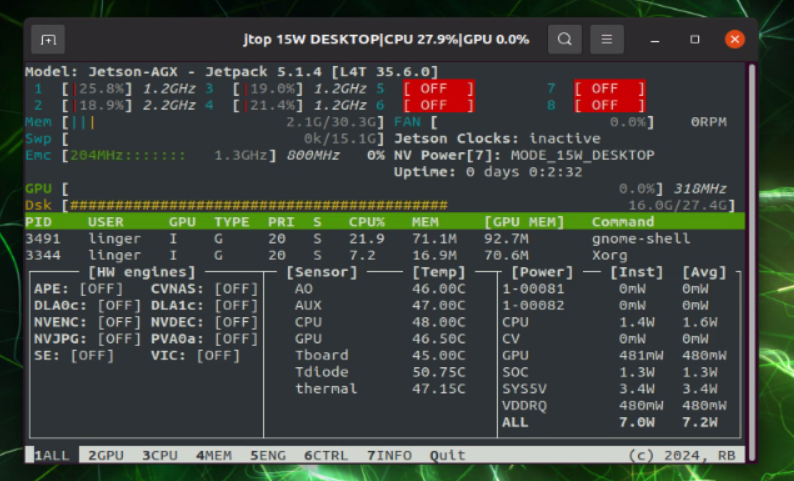Open the 4MEM page tab
Screen dimensions: 794x481
point(214,455)
